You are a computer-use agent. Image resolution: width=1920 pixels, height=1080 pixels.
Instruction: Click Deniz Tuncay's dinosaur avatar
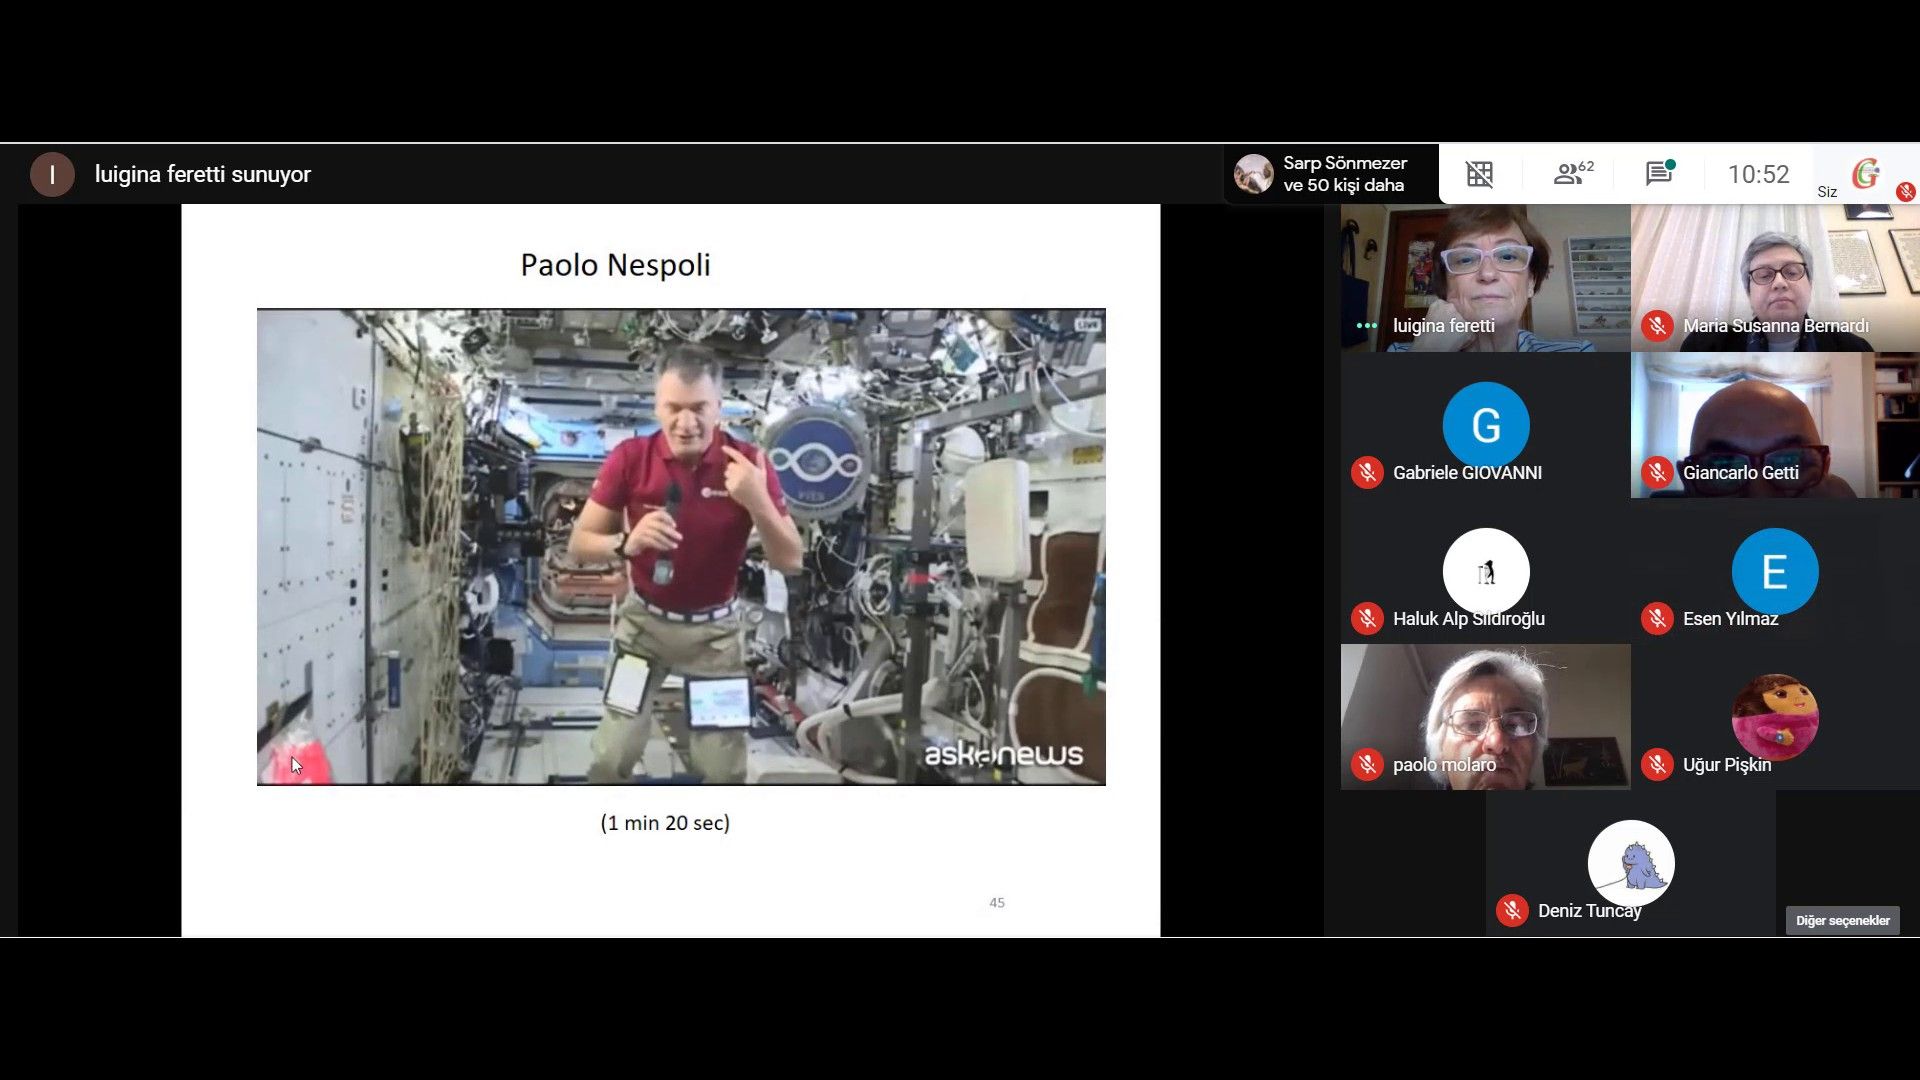(1630, 863)
